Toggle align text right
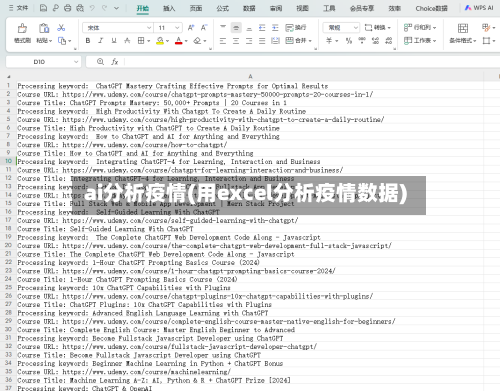The image size is (500, 391). tap(249, 41)
